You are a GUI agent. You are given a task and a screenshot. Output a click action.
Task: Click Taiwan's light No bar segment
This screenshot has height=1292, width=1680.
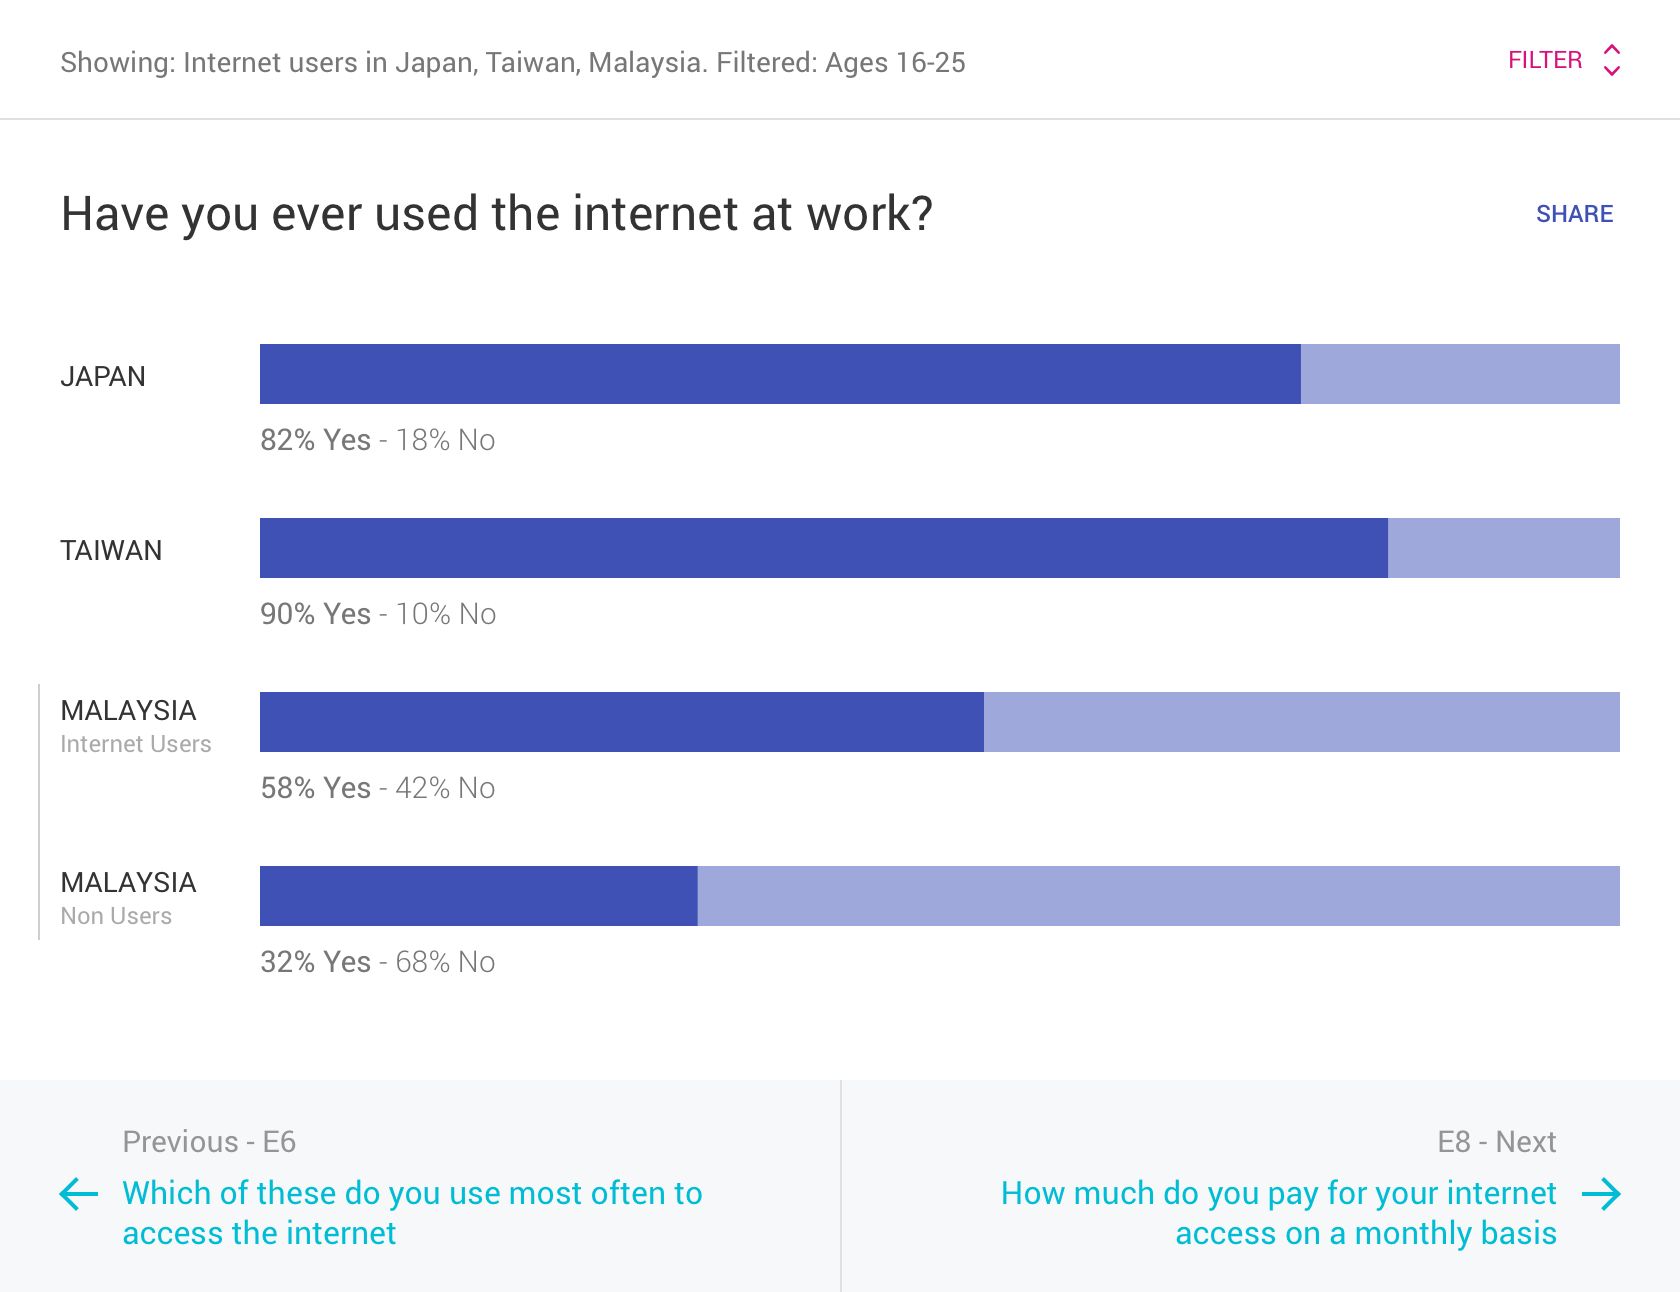[x=1503, y=548]
